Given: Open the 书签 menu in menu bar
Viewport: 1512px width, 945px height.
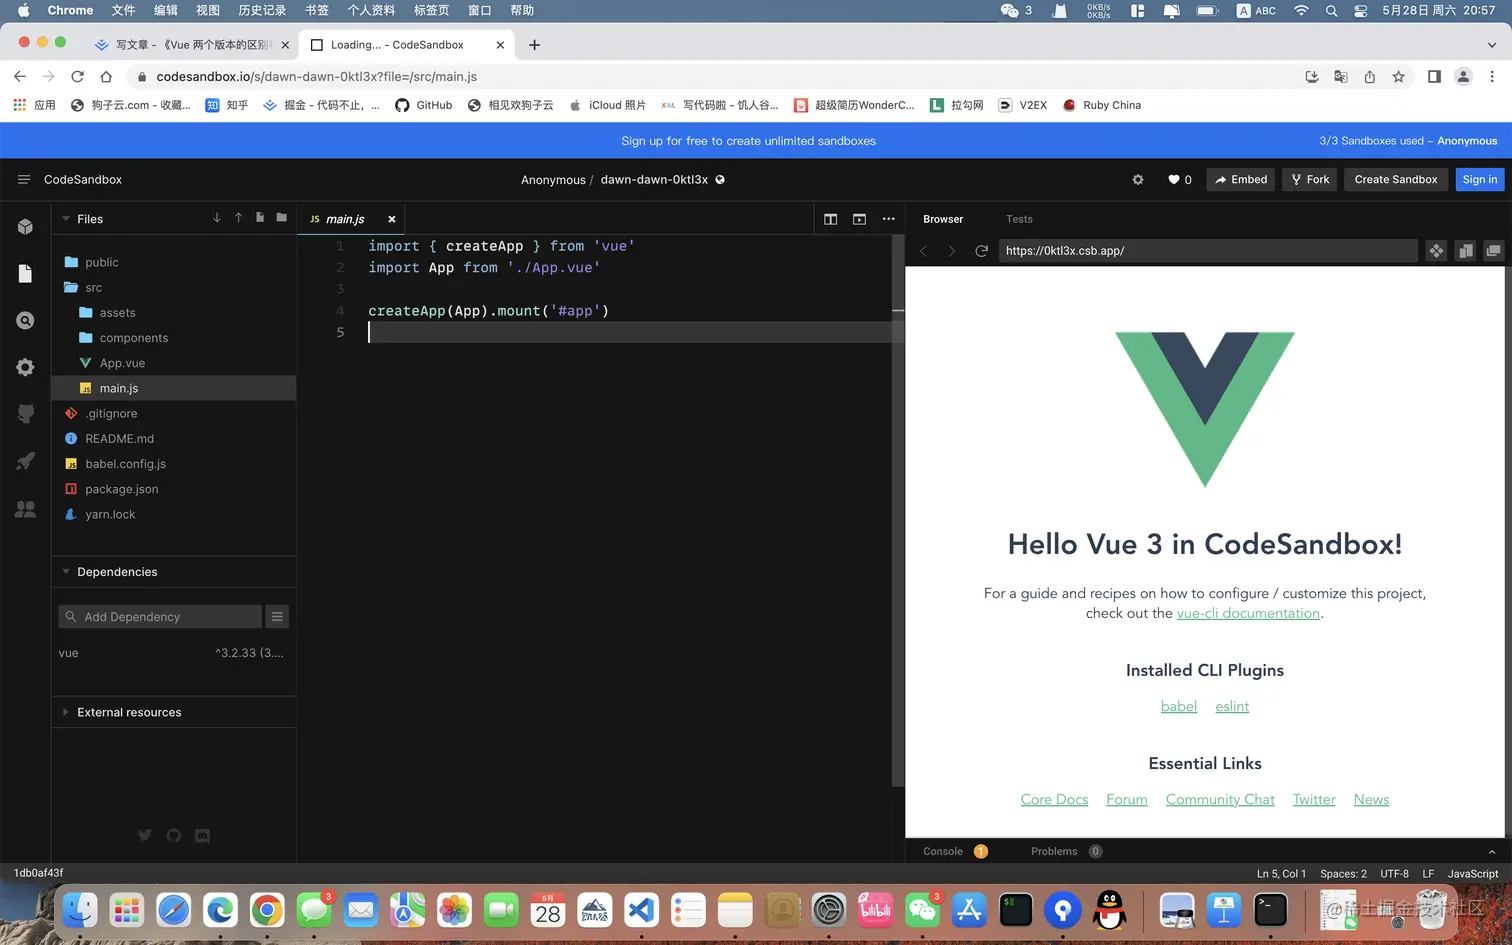Looking at the screenshot, I should pyautogui.click(x=316, y=10).
